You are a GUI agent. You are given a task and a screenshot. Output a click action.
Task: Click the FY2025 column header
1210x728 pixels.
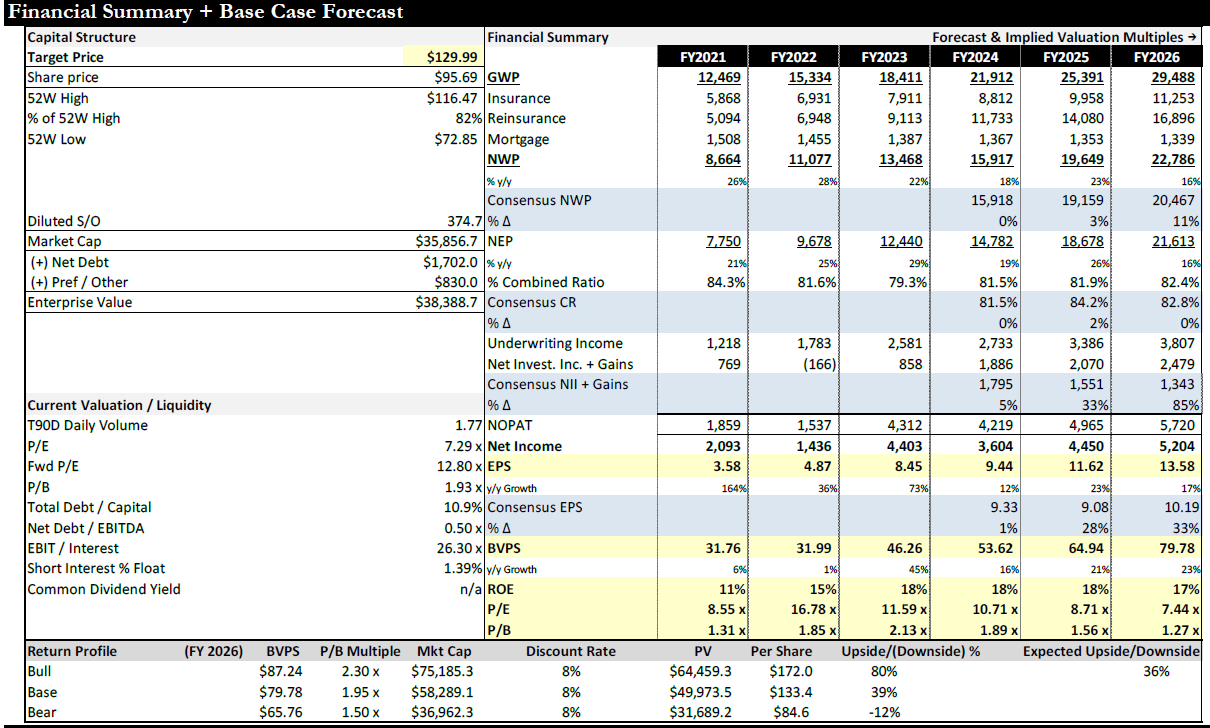coord(1066,57)
